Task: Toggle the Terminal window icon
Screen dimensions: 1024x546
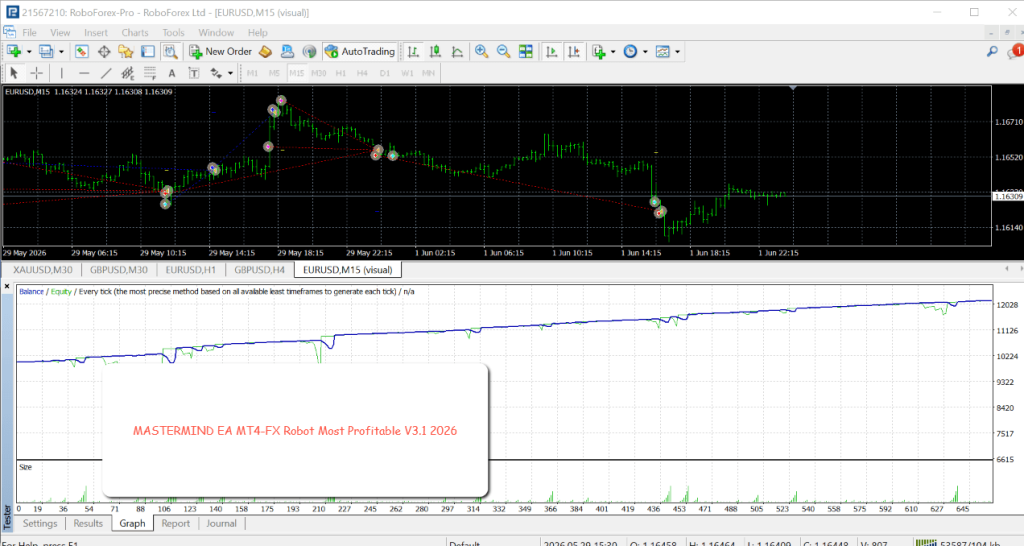Action: (x=148, y=52)
